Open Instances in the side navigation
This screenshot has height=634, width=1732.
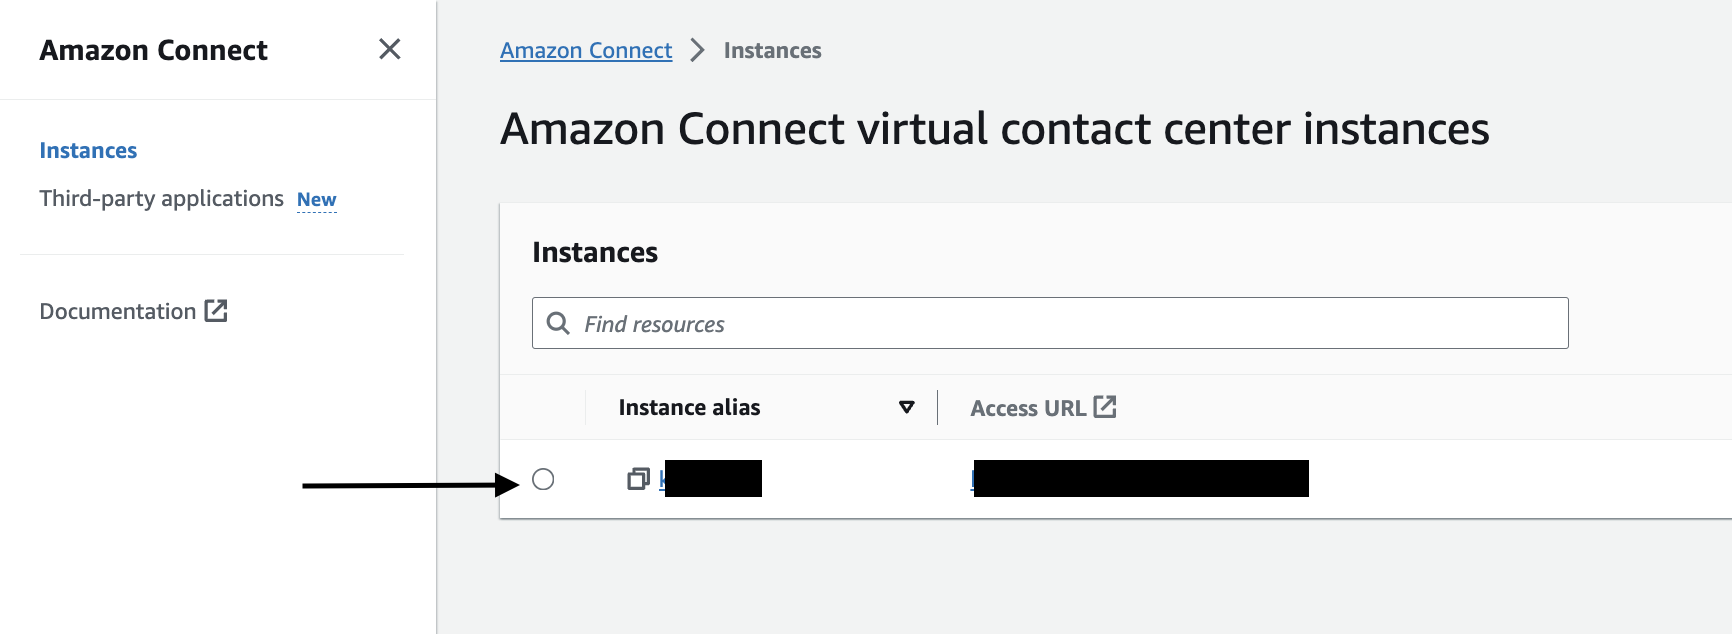(x=88, y=150)
